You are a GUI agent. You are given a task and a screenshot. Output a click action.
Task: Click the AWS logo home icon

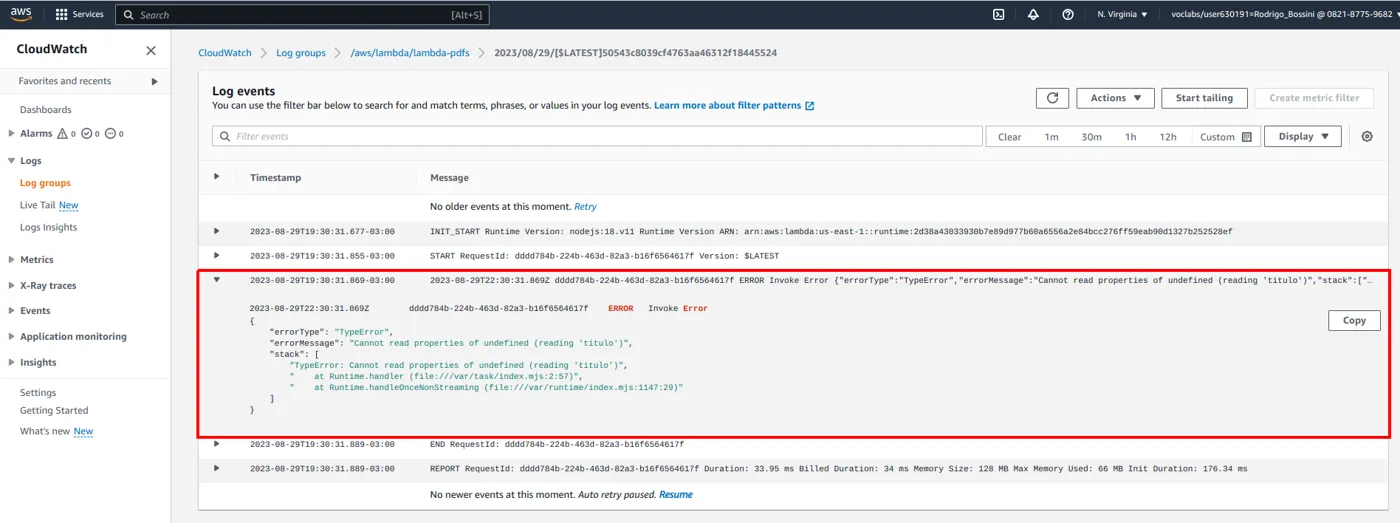(21, 14)
